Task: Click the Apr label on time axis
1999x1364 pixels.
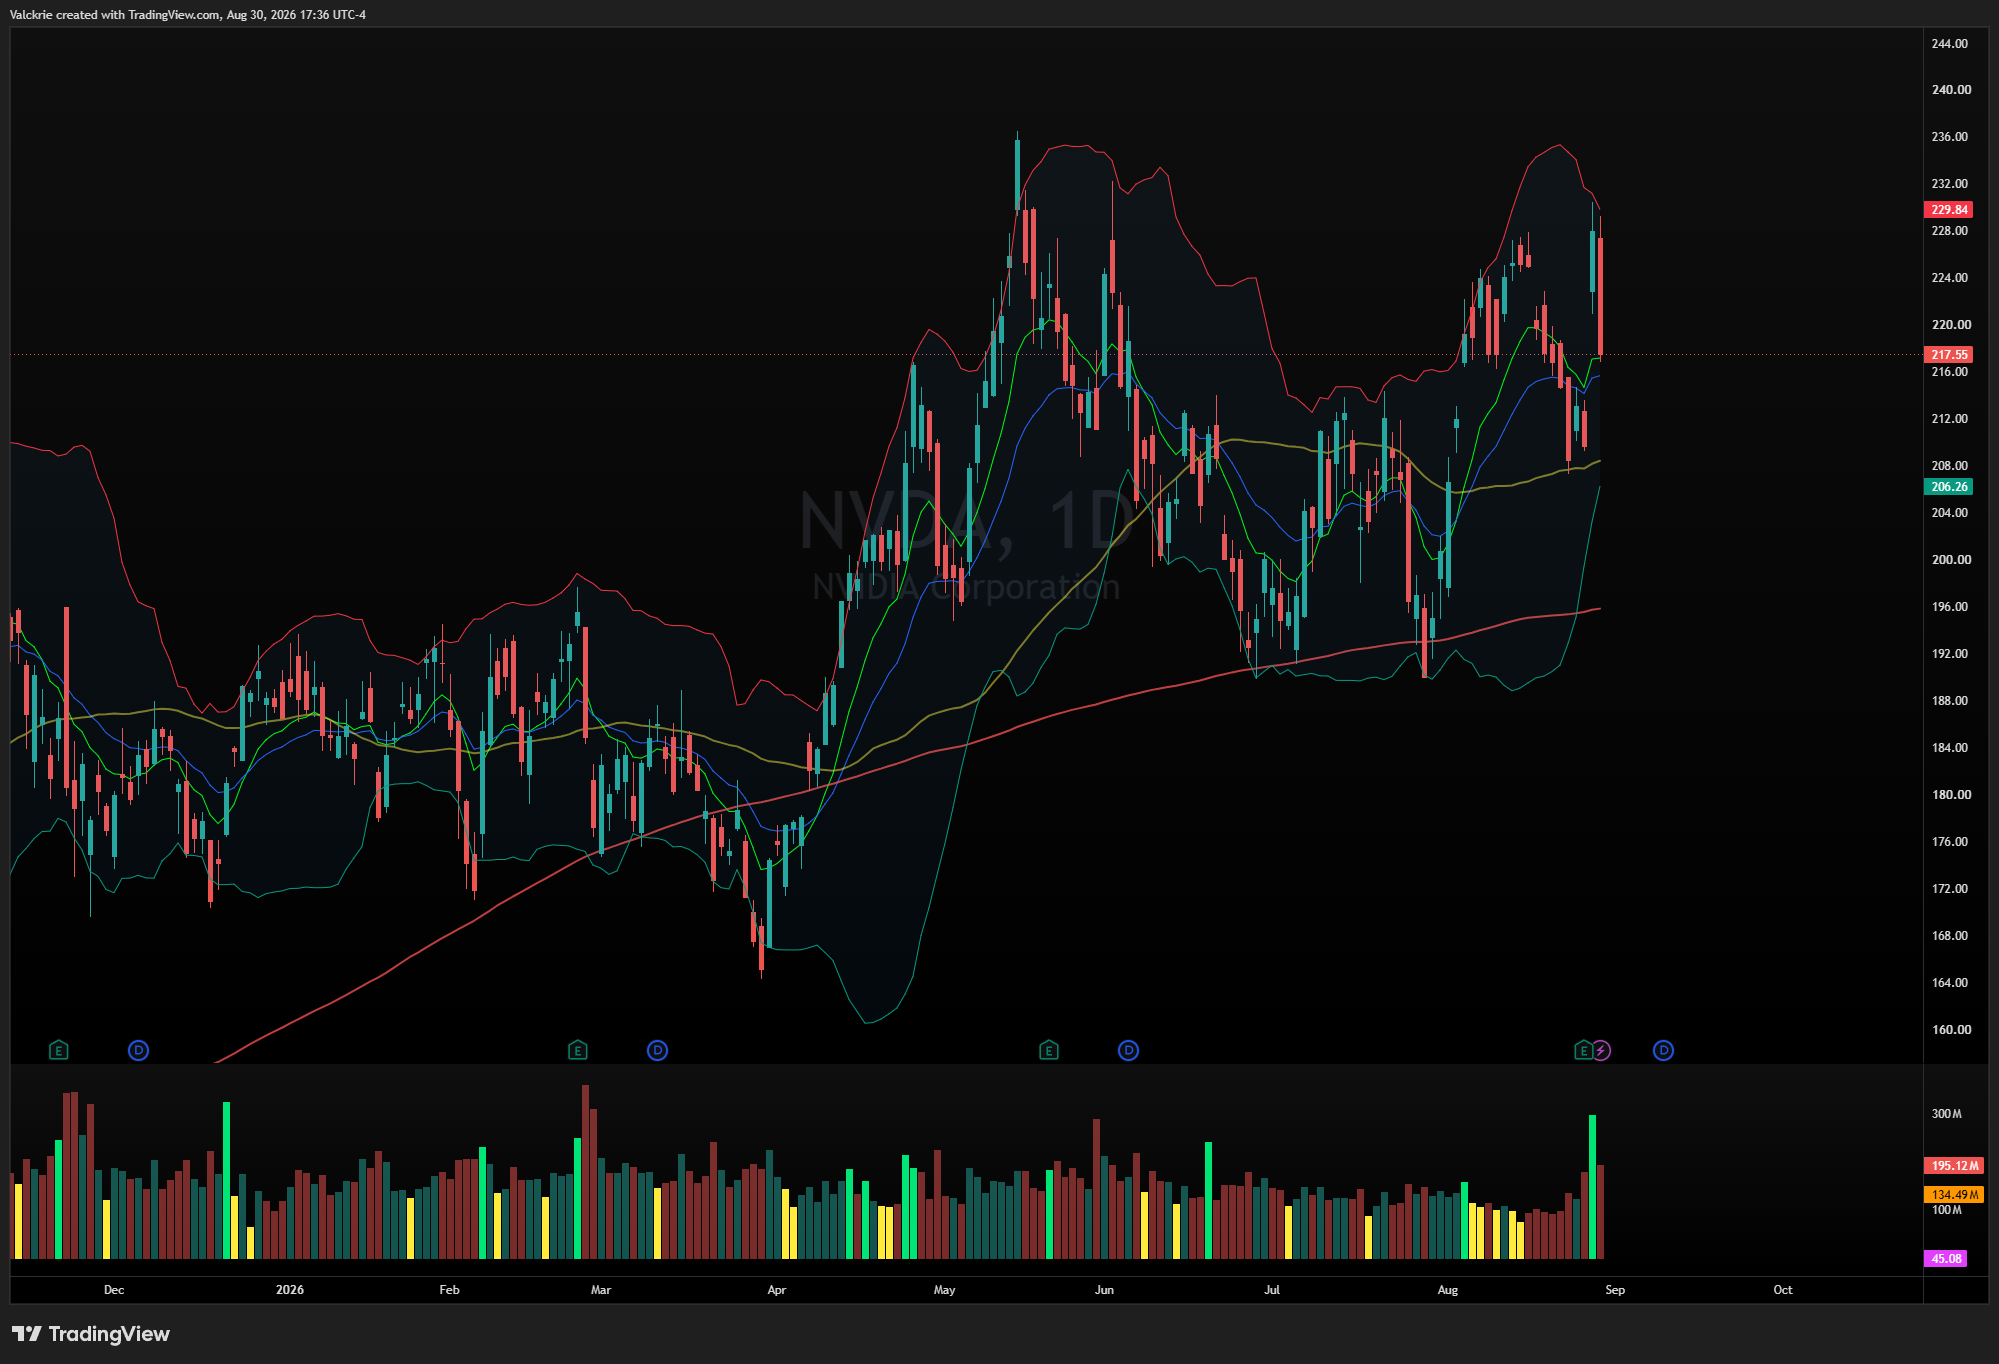Action: (x=777, y=1290)
